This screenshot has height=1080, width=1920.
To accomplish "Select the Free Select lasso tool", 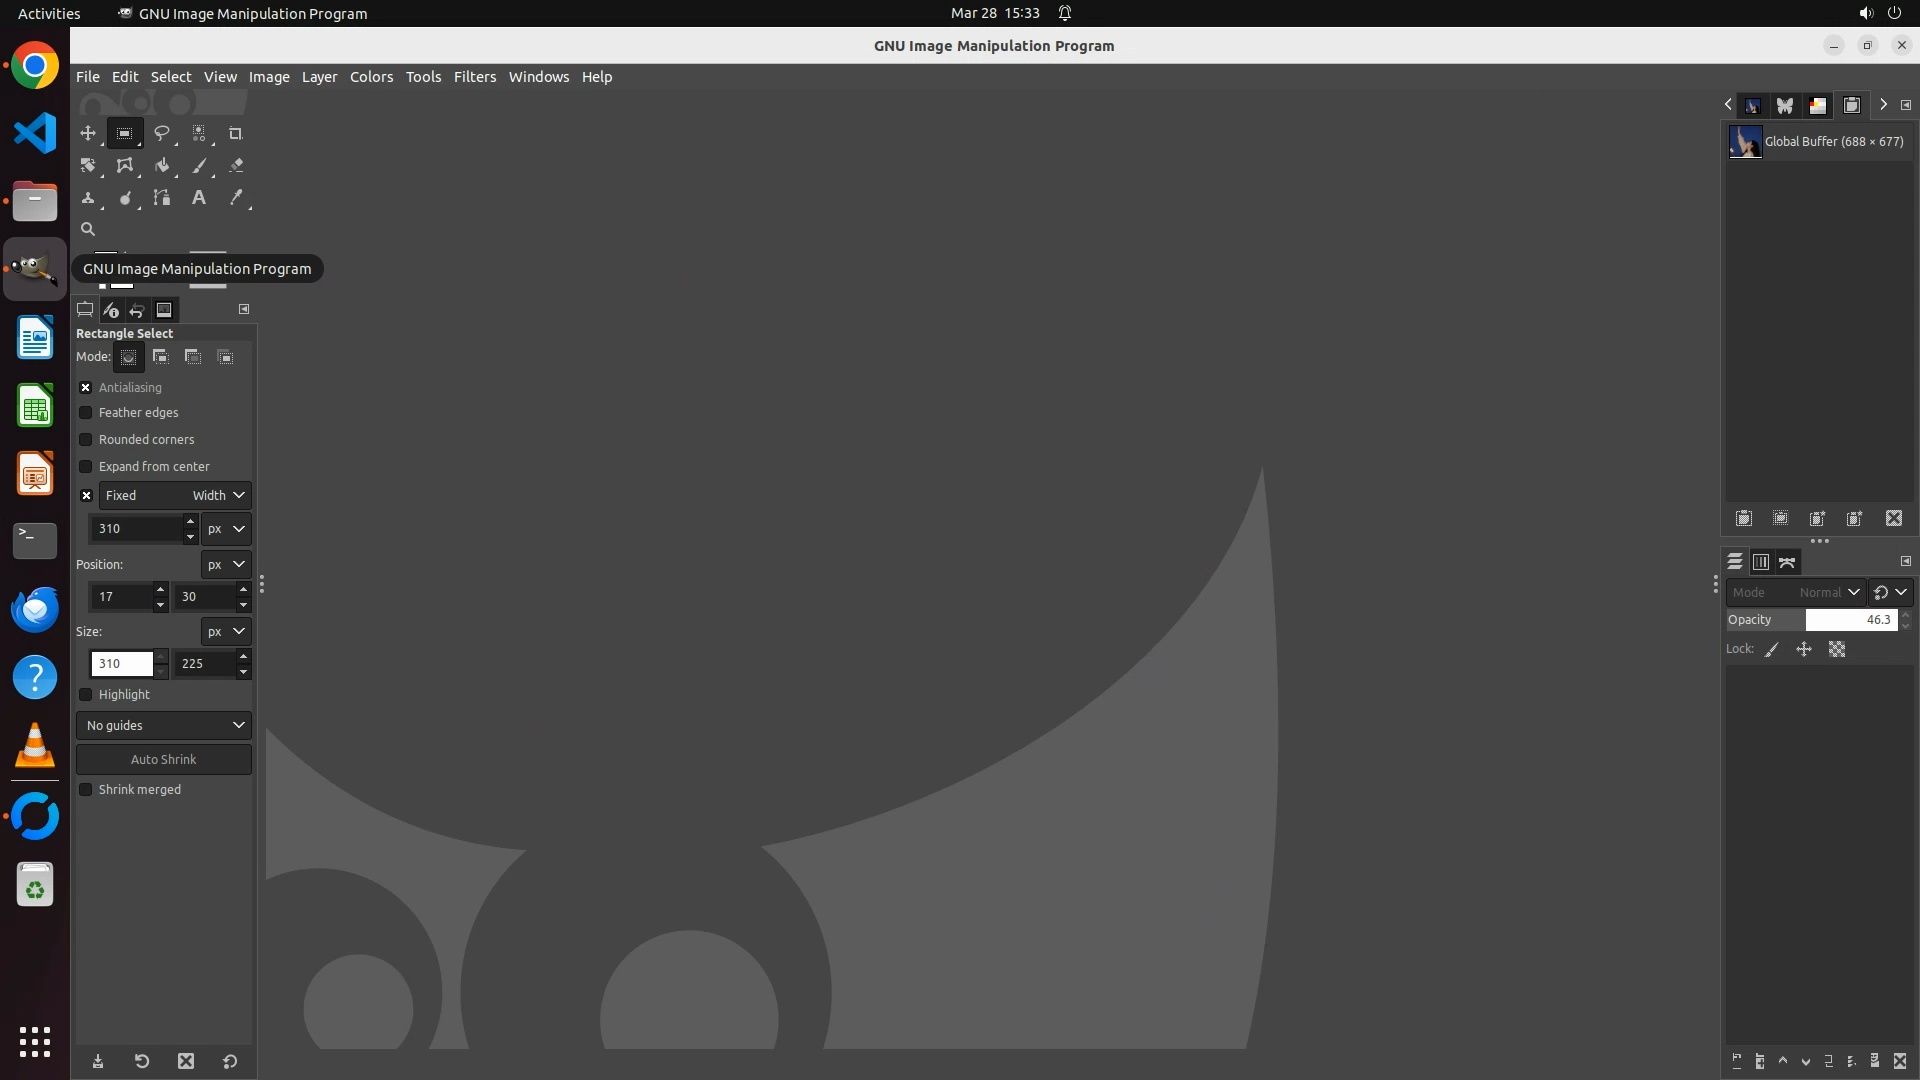I will point(161,133).
